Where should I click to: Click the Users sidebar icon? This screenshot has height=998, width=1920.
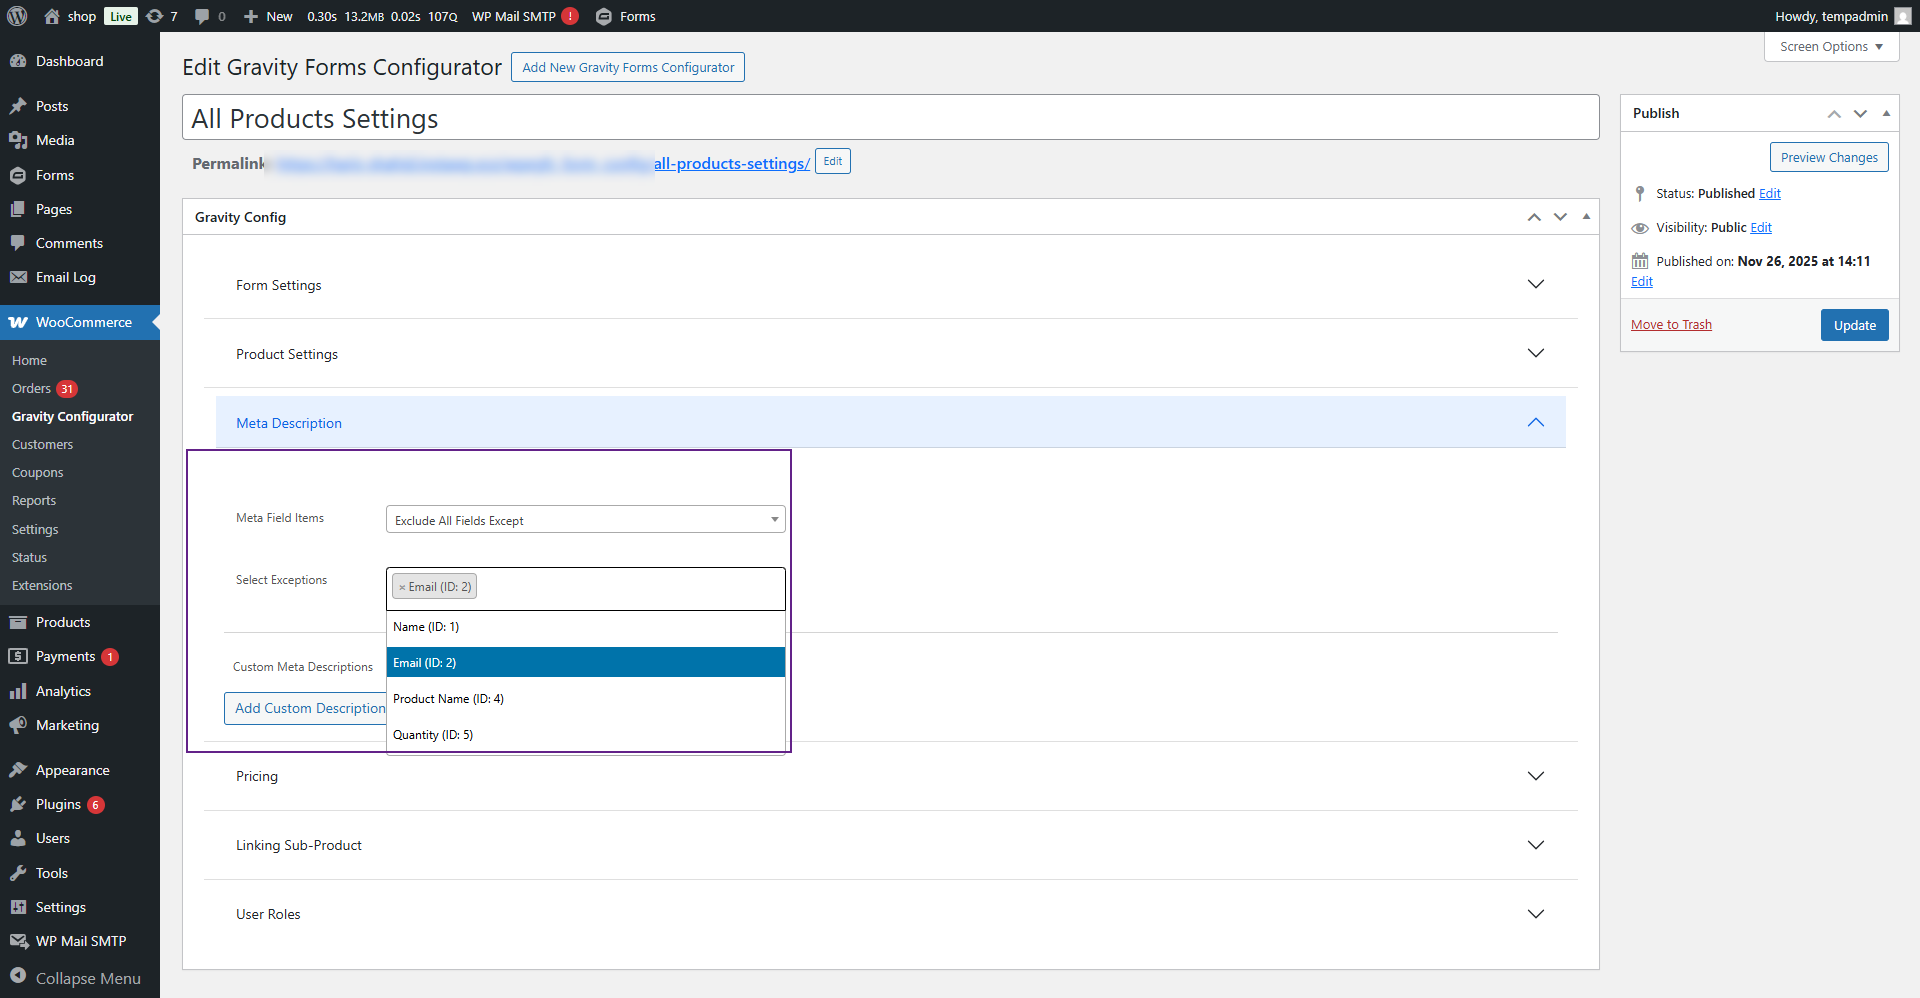18,838
